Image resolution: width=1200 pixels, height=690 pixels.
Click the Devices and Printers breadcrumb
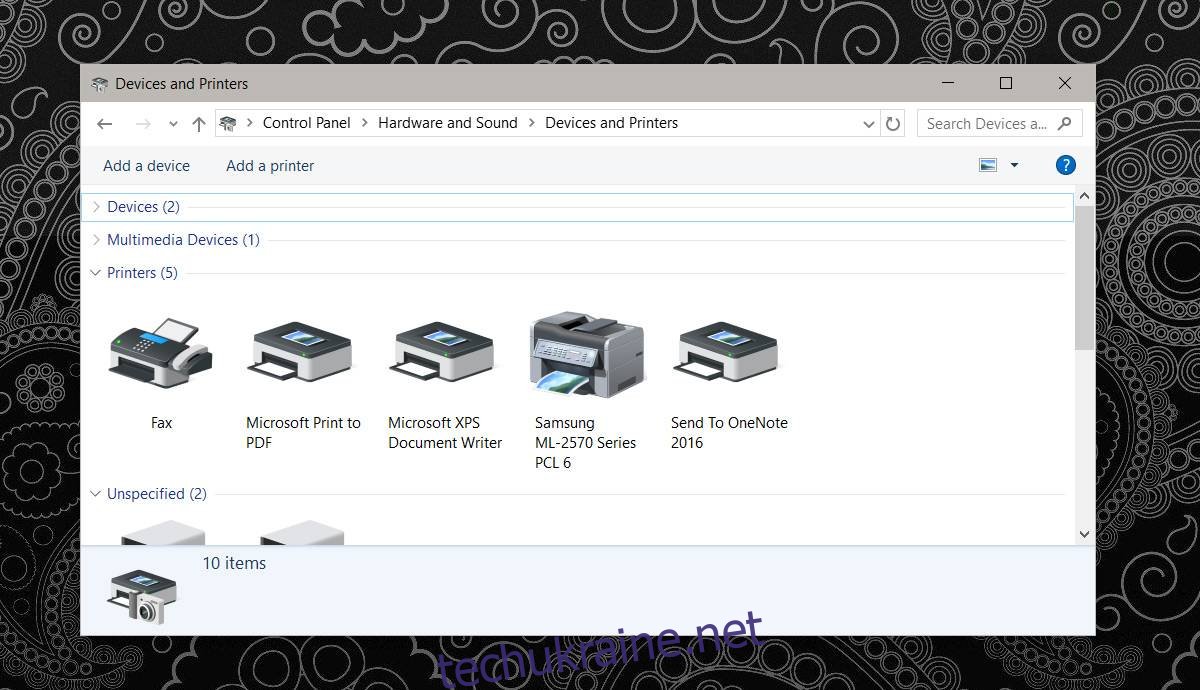coord(611,123)
